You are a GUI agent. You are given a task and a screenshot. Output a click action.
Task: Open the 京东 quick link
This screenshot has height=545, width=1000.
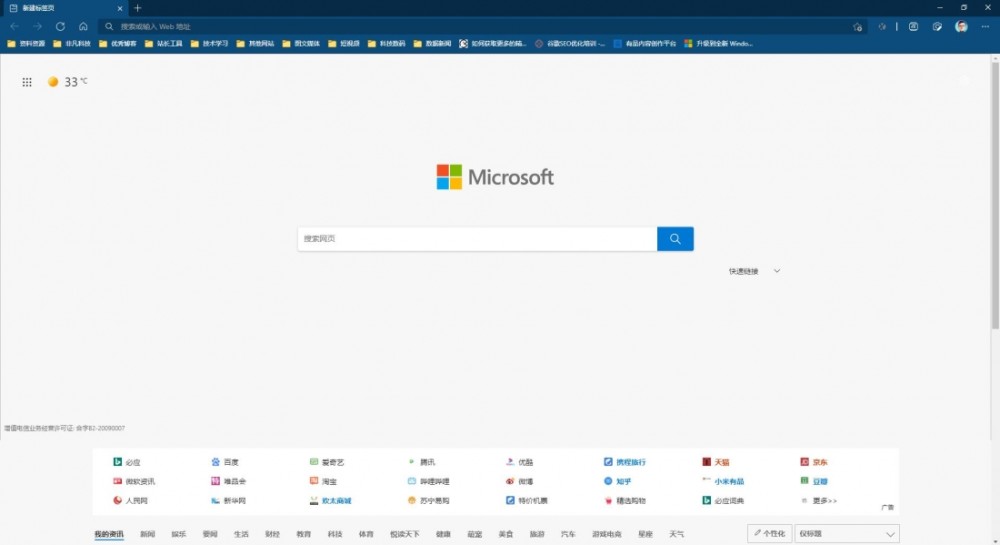pos(814,462)
